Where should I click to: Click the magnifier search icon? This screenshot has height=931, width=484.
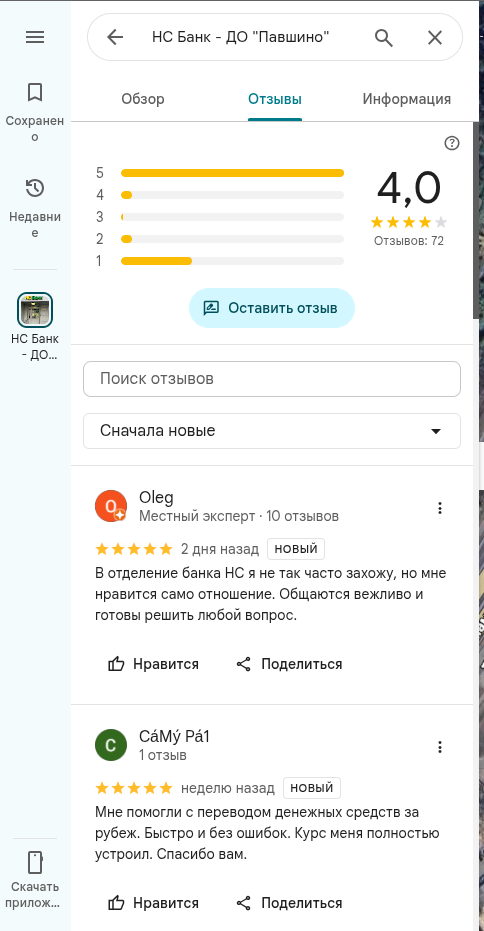click(384, 37)
